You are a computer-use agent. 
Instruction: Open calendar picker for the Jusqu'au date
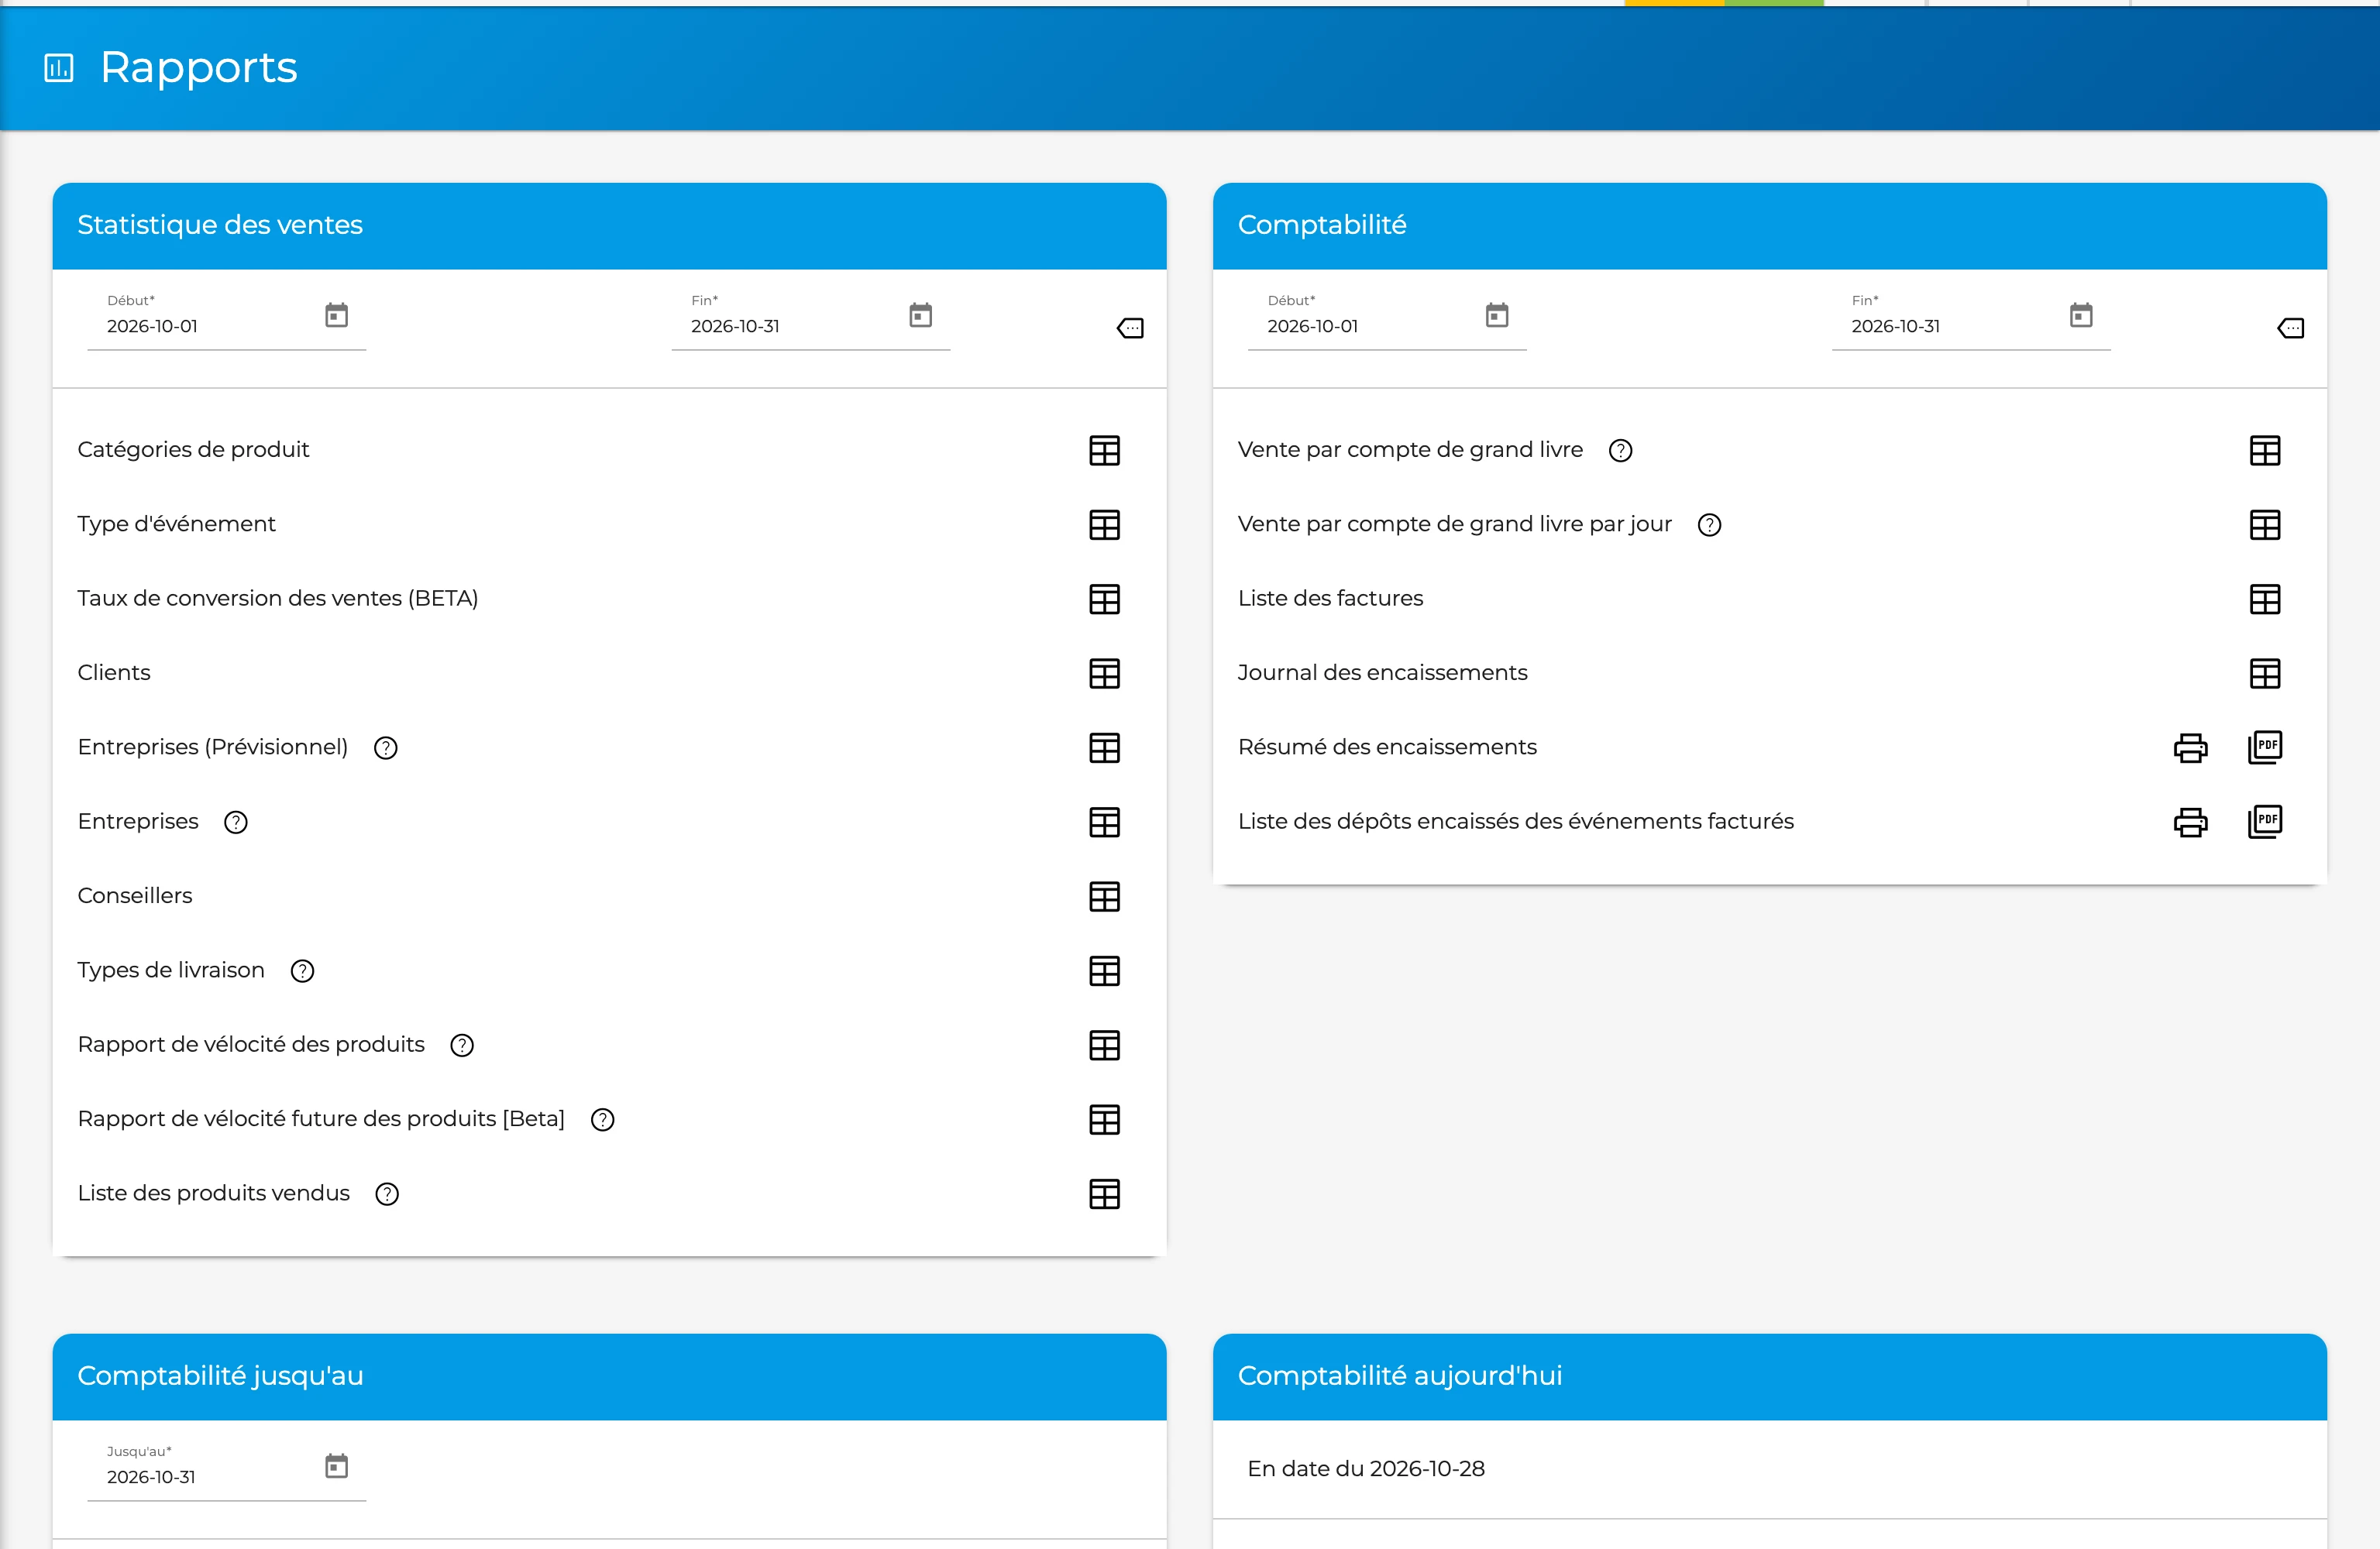click(x=337, y=1466)
